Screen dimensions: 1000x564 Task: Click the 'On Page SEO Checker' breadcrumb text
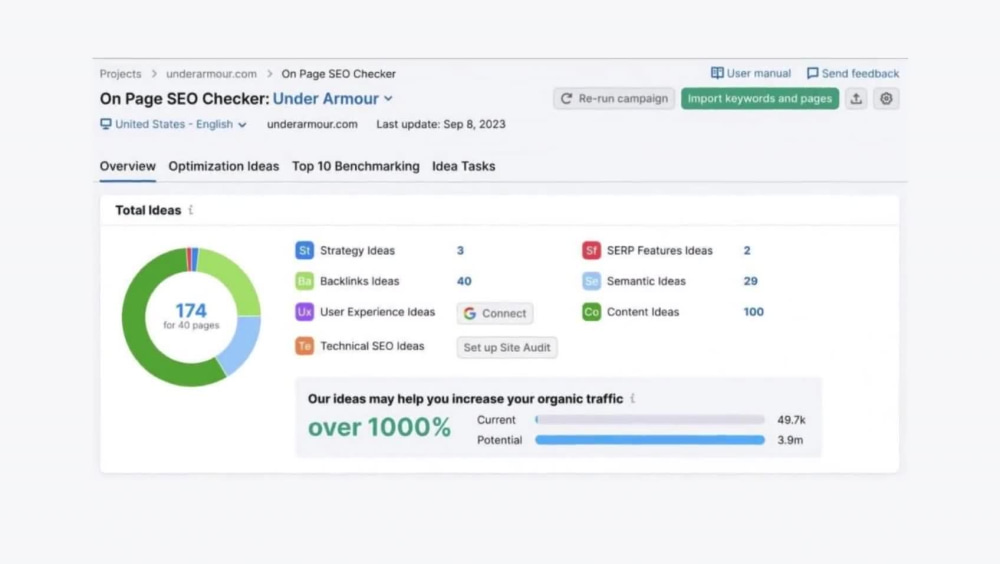pyautogui.click(x=339, y=73)
